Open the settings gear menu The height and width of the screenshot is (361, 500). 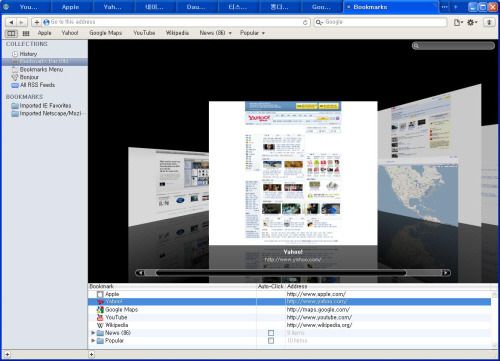tap(472, 22)
